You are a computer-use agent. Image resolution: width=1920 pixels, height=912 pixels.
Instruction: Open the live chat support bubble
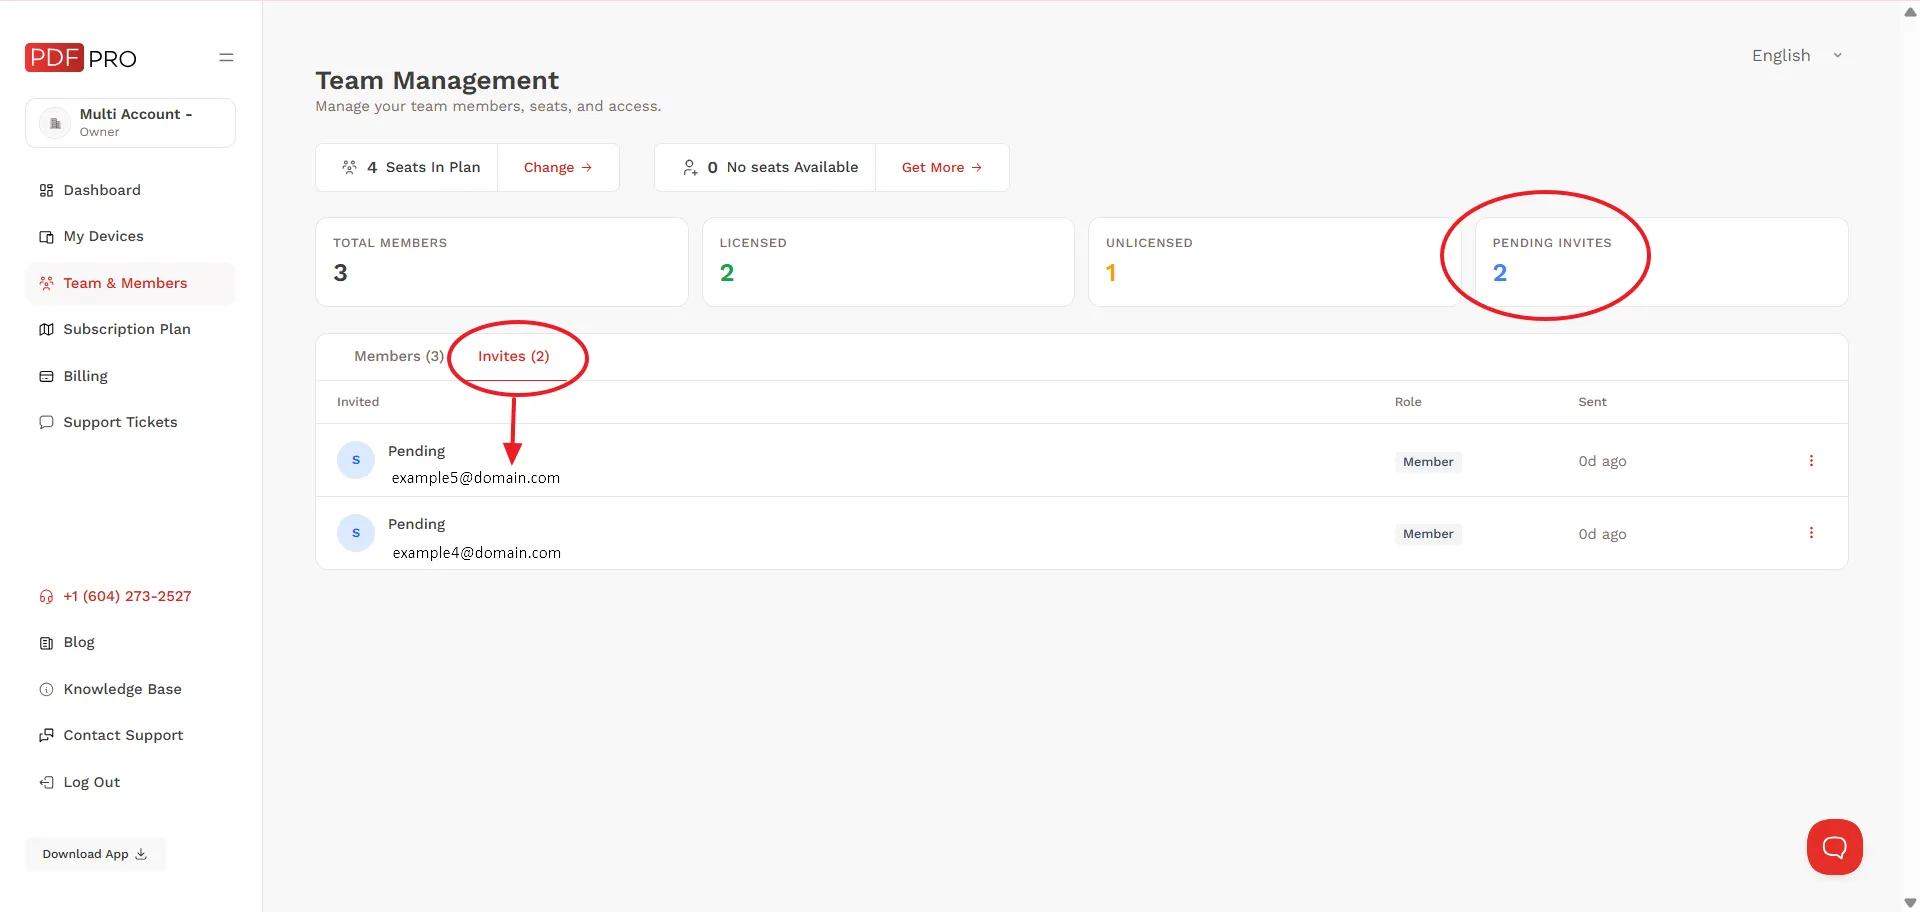[x=1834, y=847]
